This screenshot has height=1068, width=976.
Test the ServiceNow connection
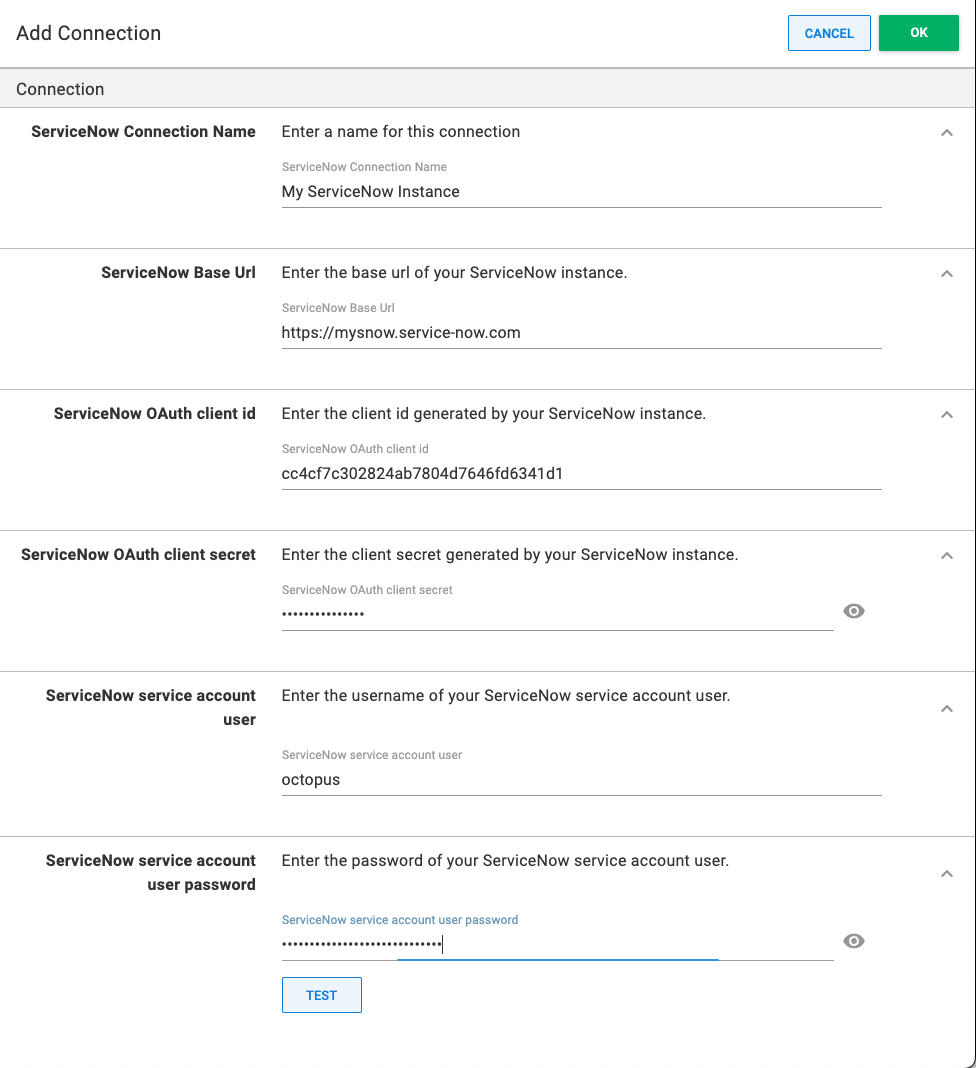(x=321, y=994)
